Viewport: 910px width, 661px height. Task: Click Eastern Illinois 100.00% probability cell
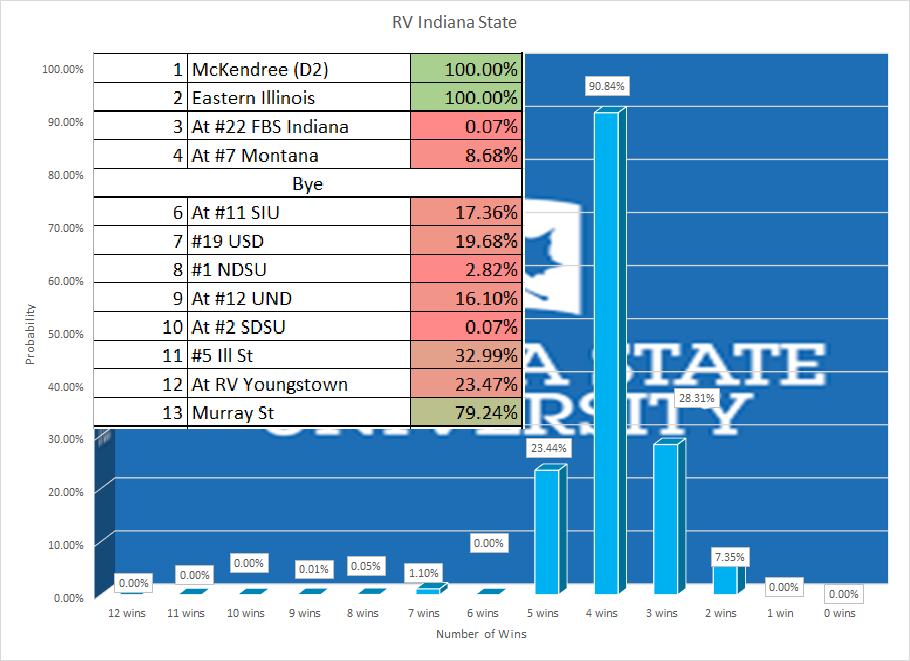467,98
